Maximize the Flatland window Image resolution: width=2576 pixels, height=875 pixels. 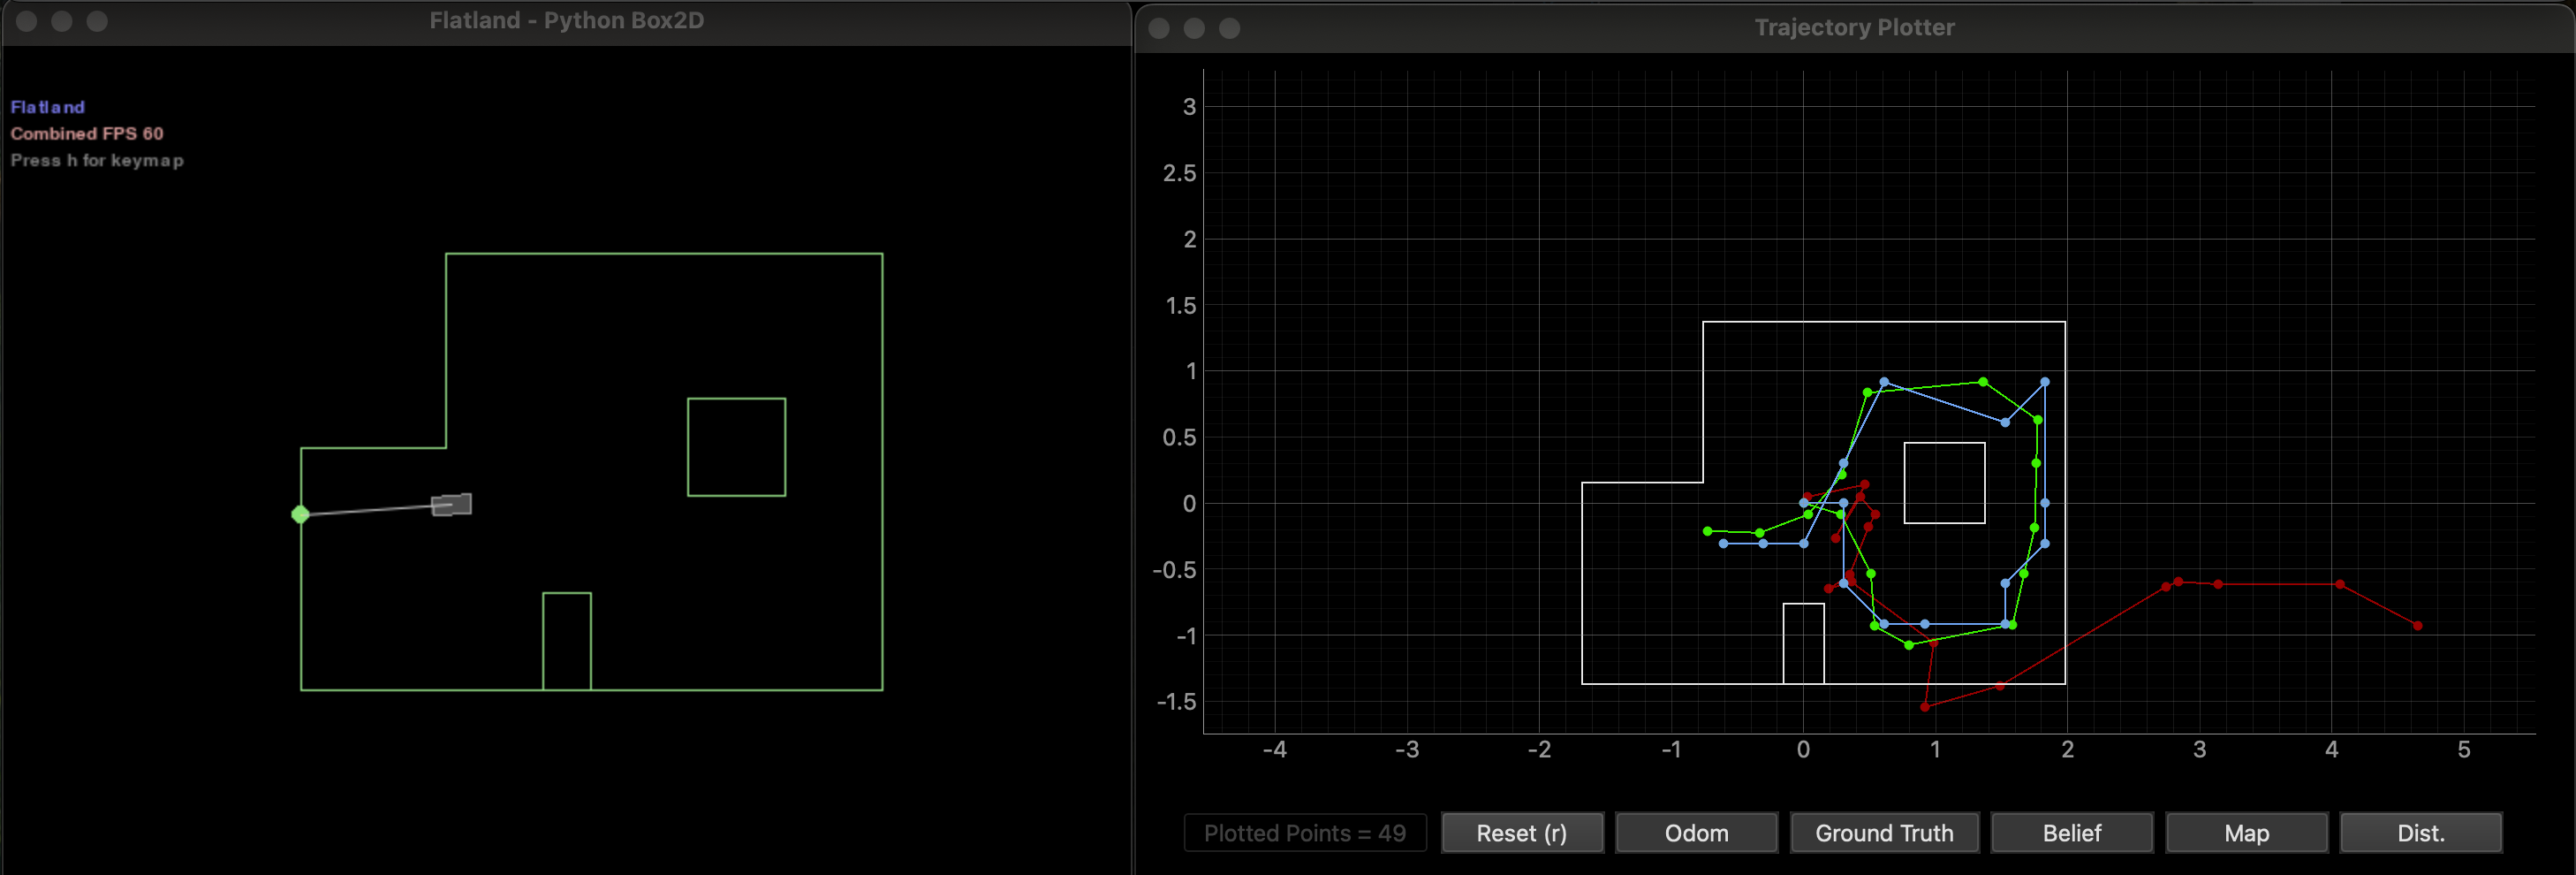click(97, 21)
